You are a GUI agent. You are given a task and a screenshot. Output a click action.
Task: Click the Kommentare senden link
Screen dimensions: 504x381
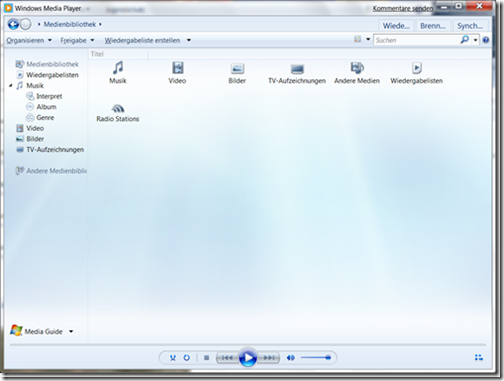[x=403, y=8]
